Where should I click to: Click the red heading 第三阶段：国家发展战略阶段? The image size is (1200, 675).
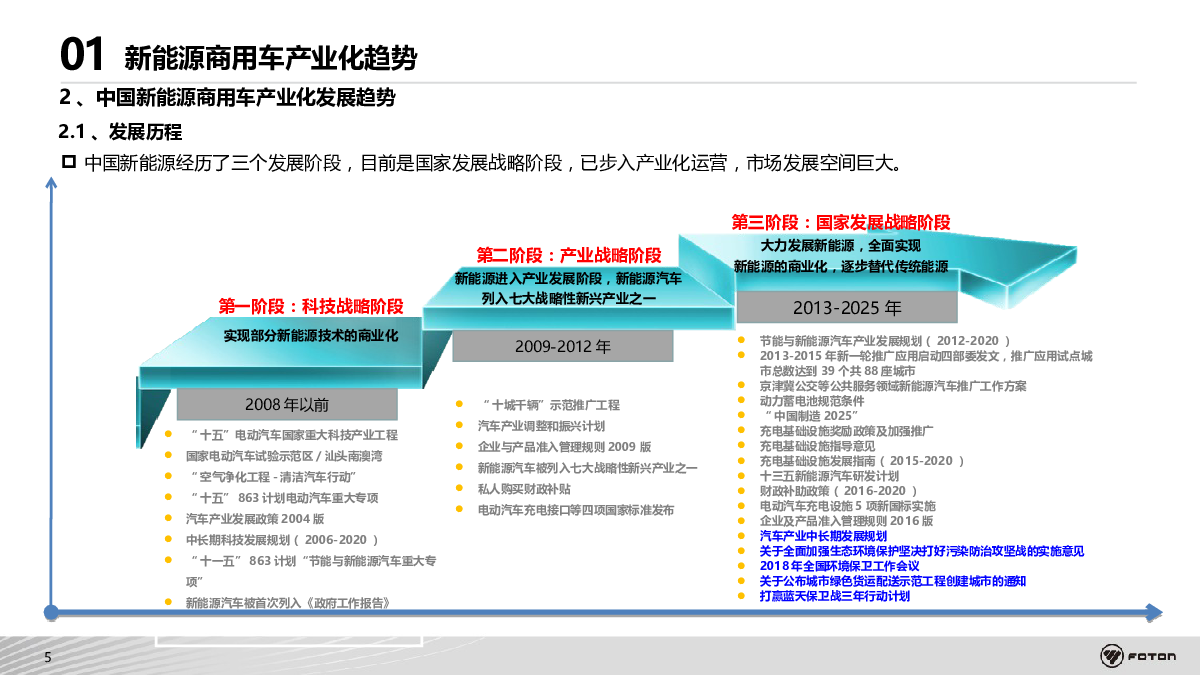pyautogui.click(x=841, y=222)
